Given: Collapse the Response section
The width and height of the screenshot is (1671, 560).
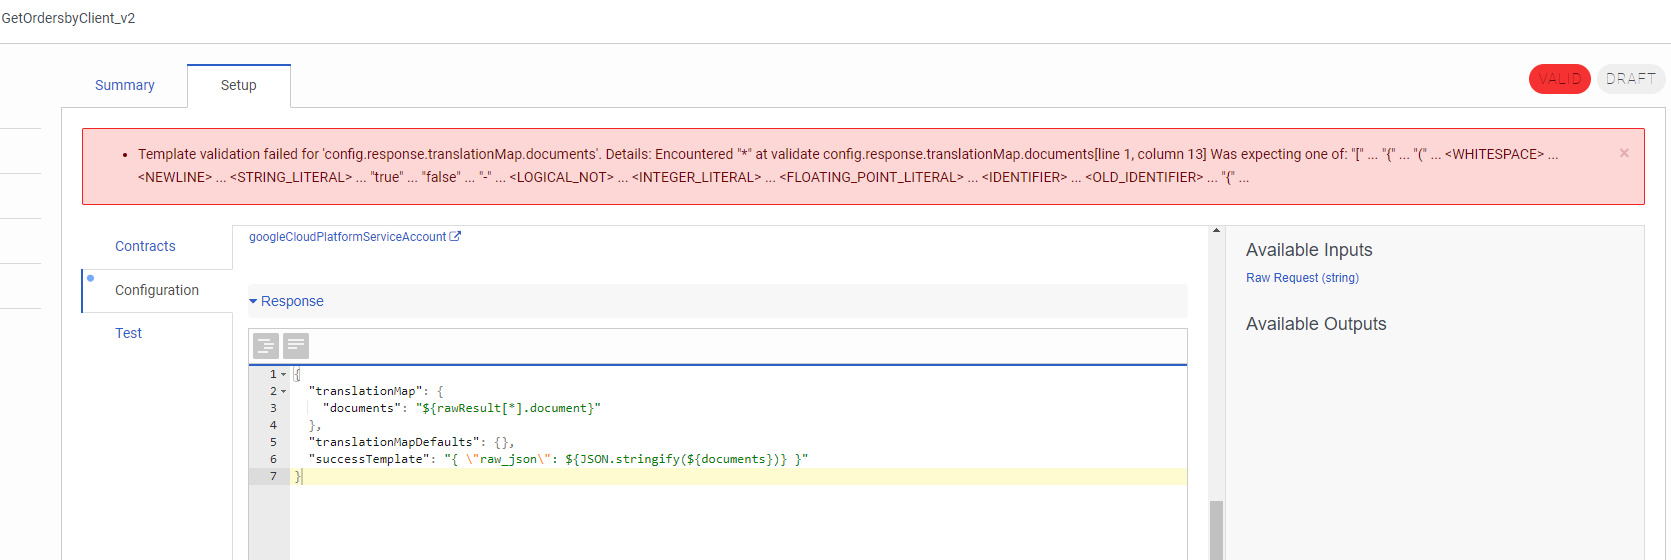Looking at the screenshot, I should point(286,301).
